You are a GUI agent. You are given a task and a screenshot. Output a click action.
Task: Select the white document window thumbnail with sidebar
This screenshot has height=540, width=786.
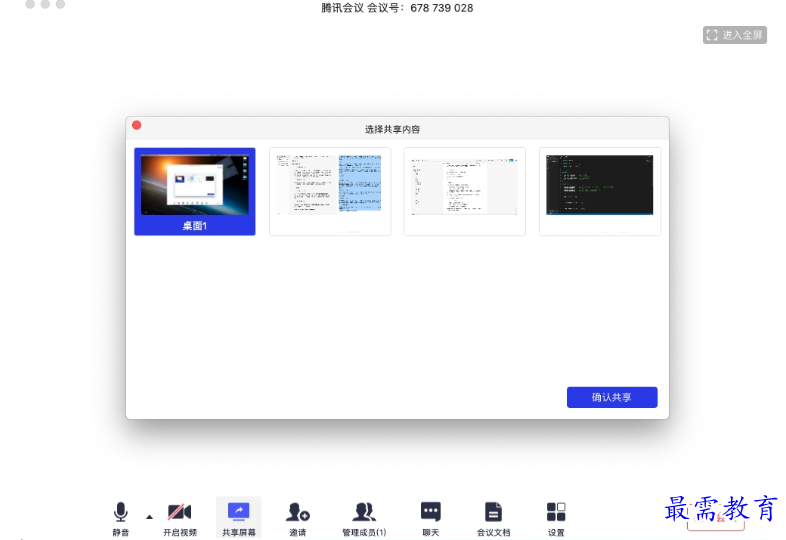click(x=465, y=191)
